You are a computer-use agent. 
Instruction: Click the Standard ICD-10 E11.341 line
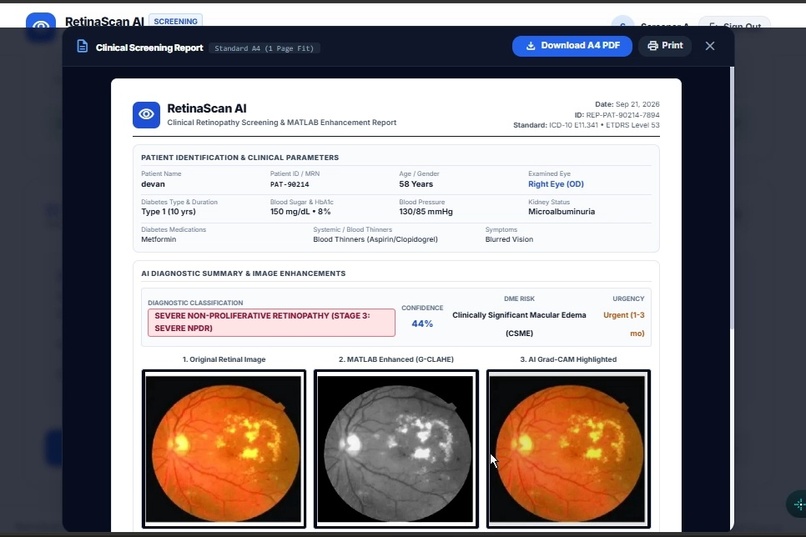(586, 125)
